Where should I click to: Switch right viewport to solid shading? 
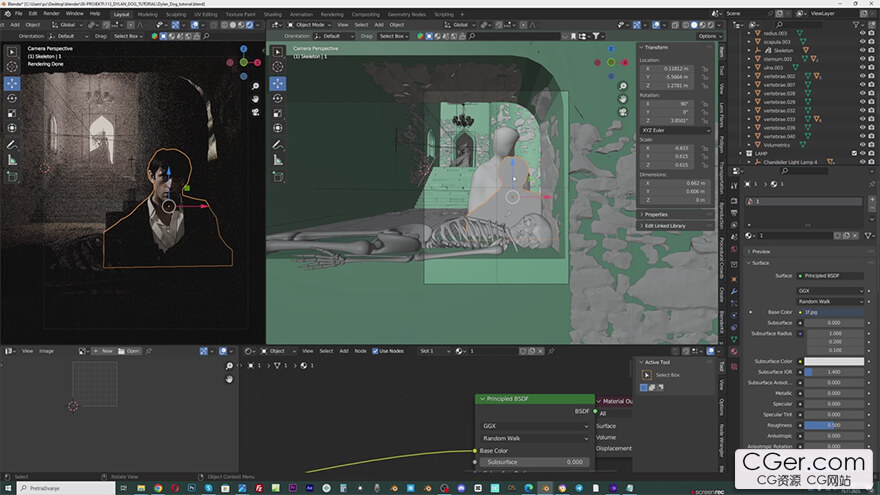pyautogui.click(x=694, y=25)
